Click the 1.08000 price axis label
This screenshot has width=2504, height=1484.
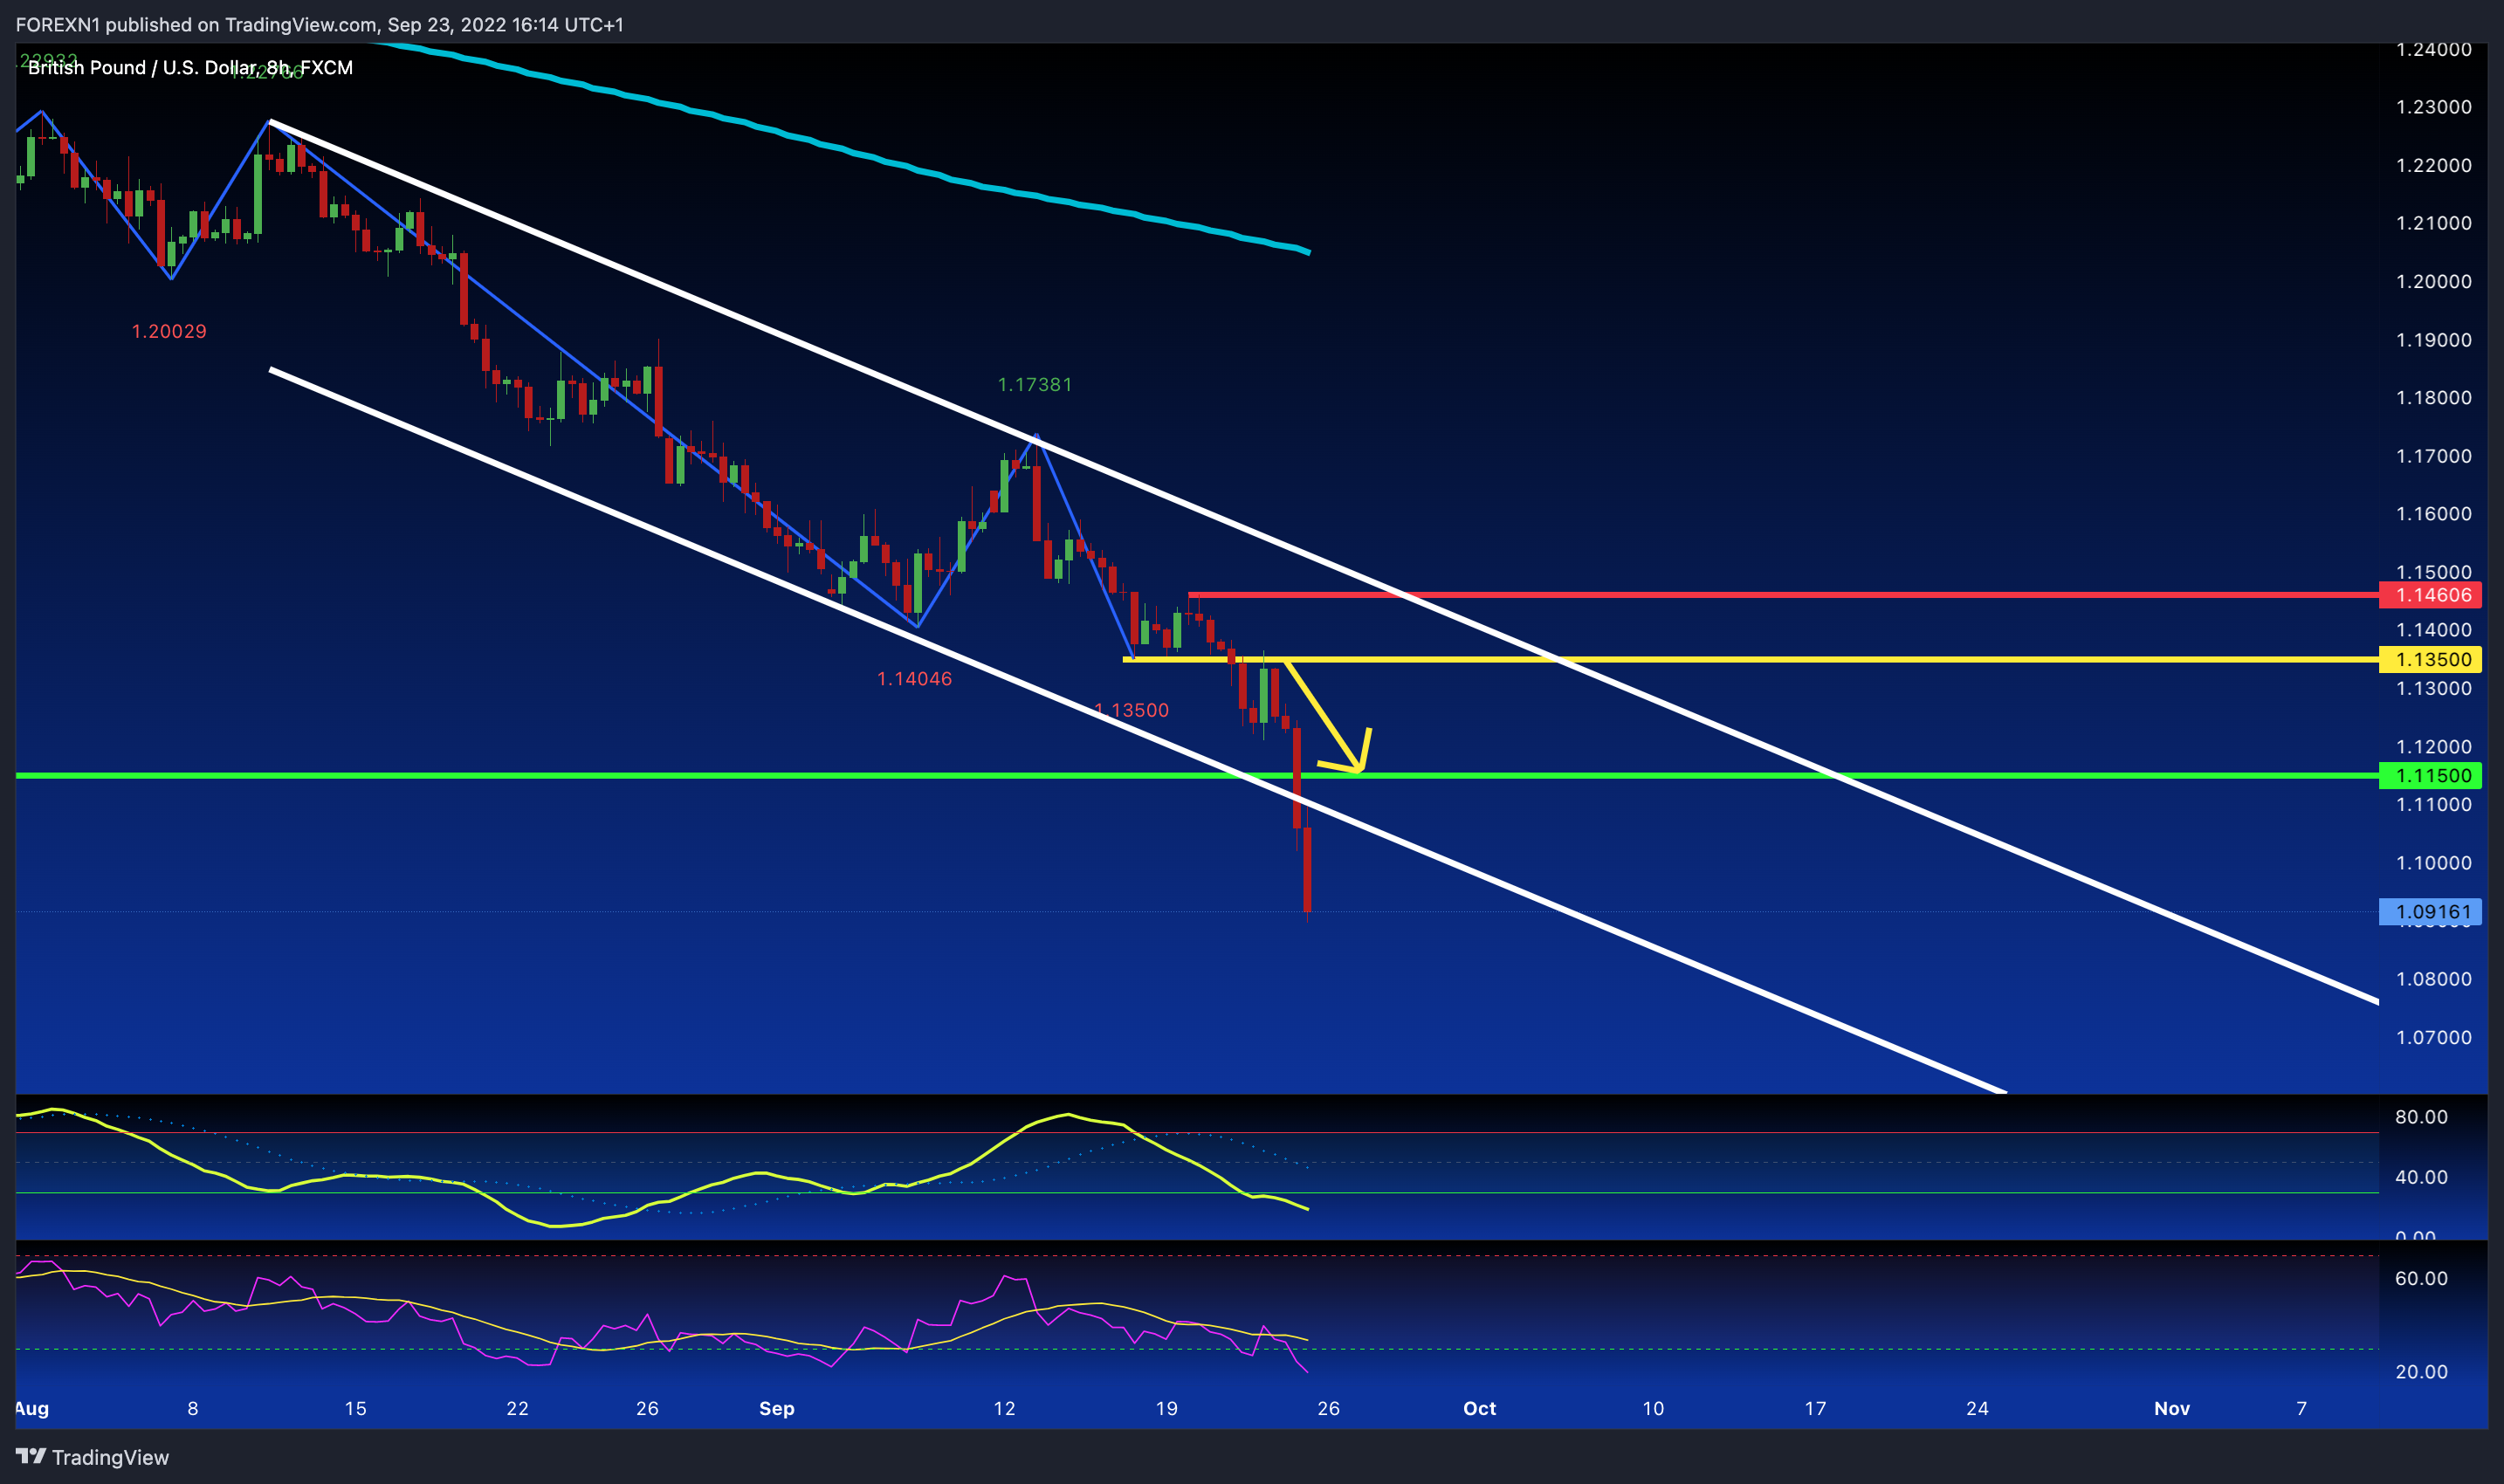click(x=2433, y=979)
